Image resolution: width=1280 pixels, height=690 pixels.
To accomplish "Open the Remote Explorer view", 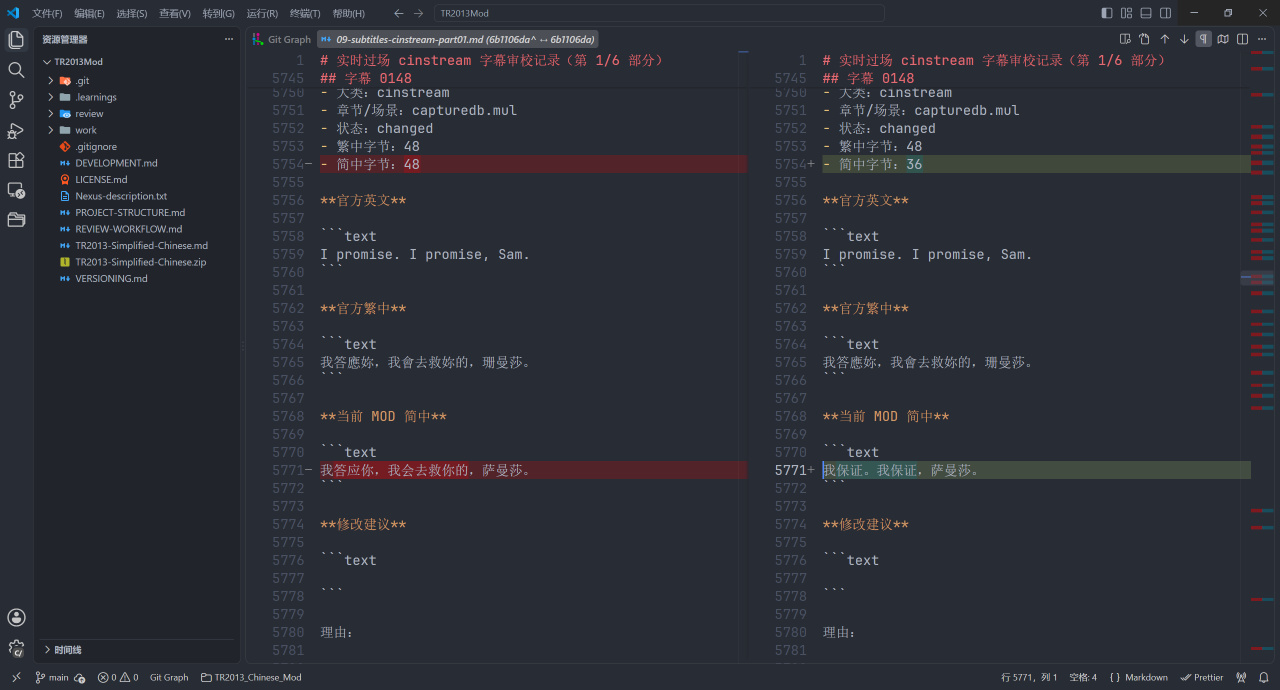I will pyautogui.click(x=16, y=190).
